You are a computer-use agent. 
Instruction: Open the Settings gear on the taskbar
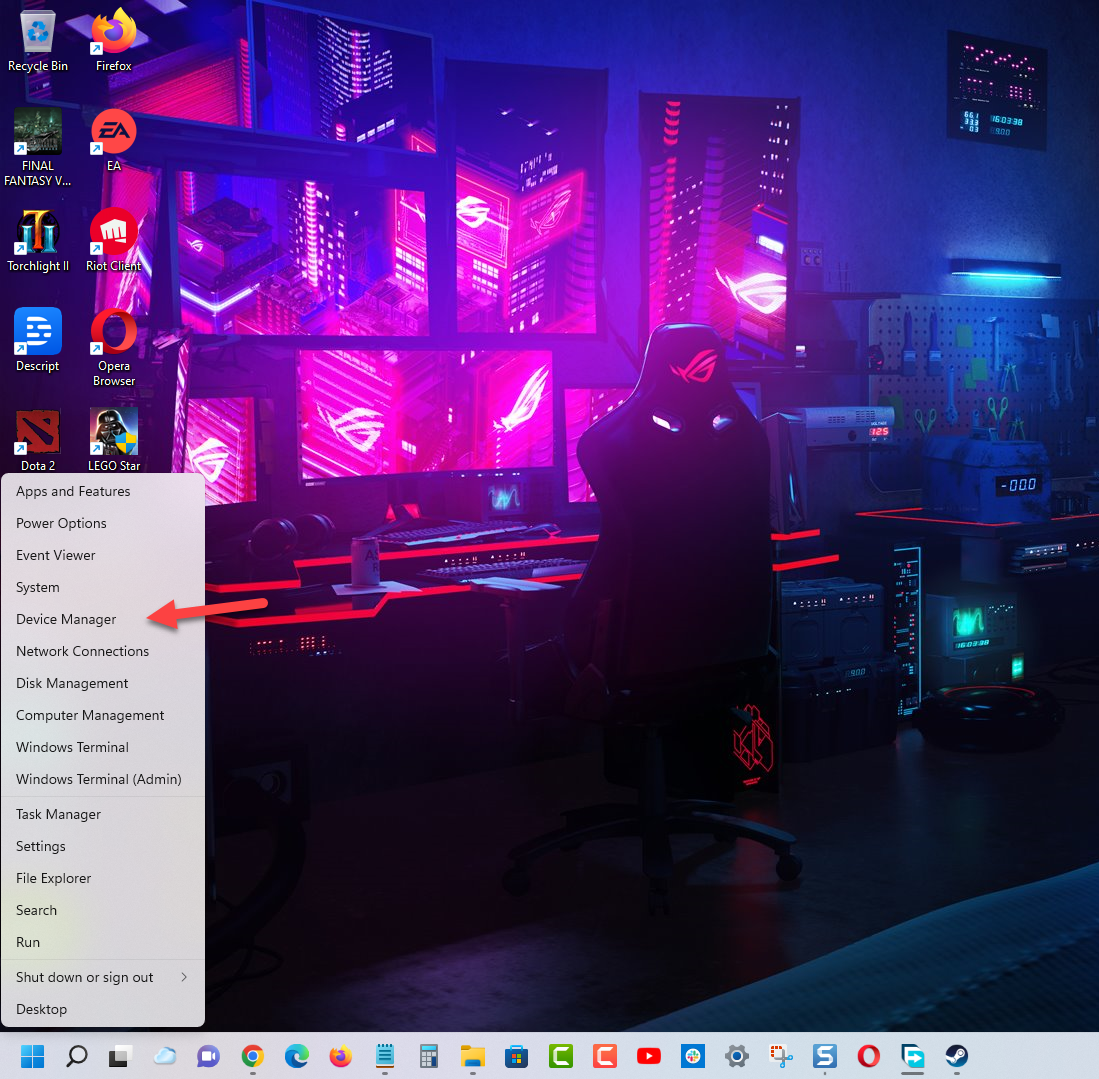[737, 1056]
